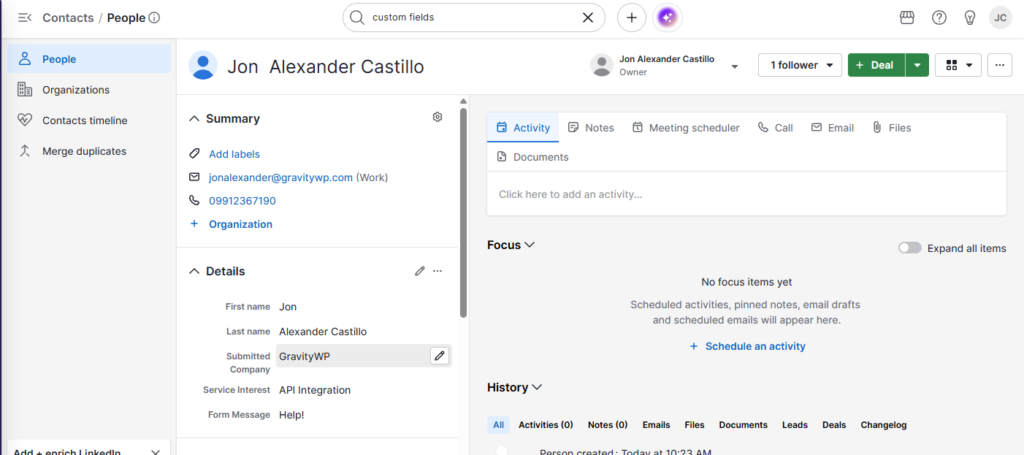Click the add an activity input field
This screenshot has height=455, width=1024.
(x=746, y=194)
